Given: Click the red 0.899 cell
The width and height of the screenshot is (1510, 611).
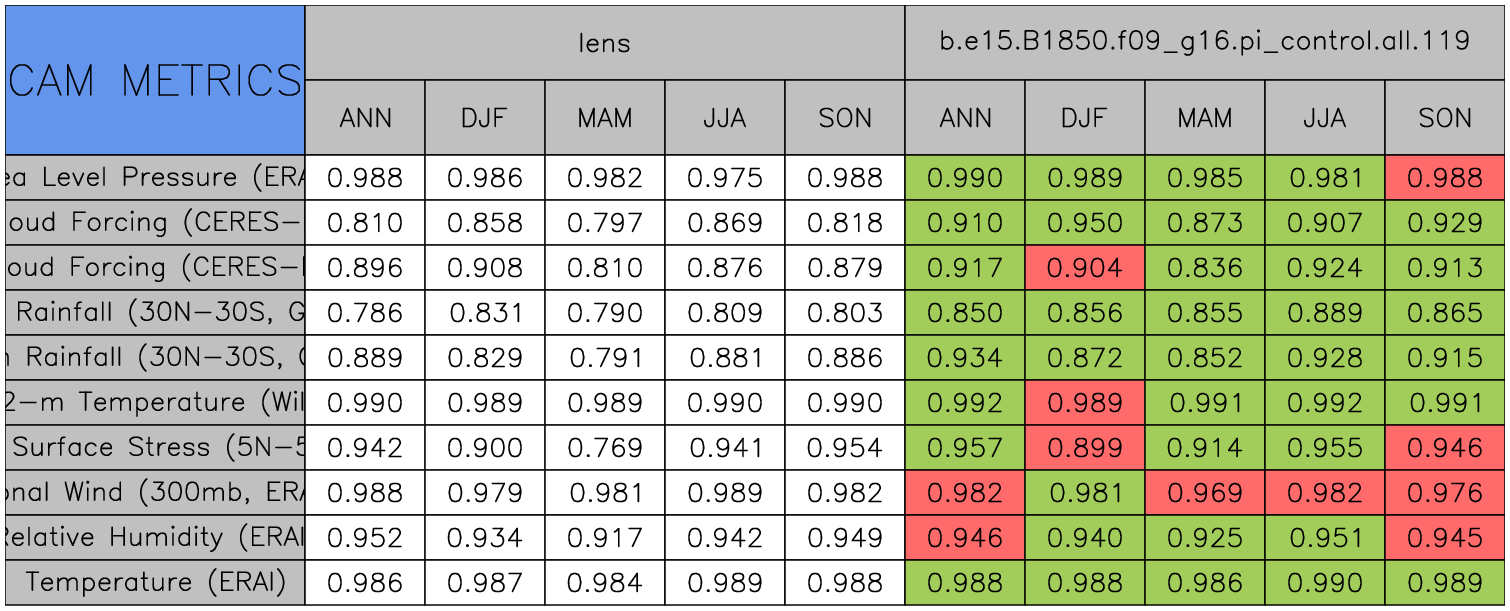Looking at the screenshot, I should (1084, 447).
